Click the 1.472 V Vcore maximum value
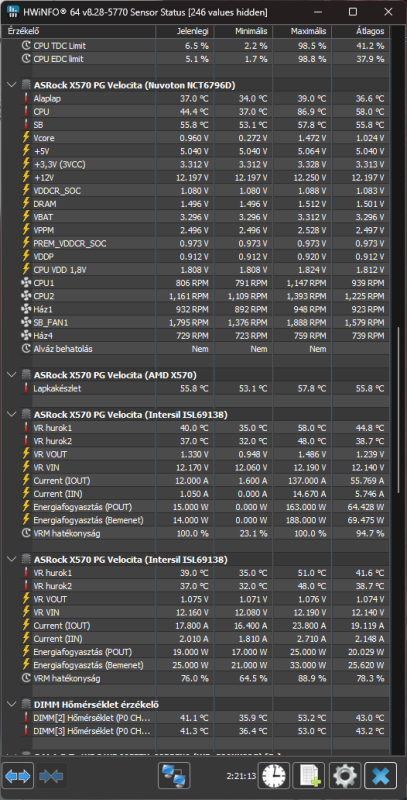 point(311,138)
